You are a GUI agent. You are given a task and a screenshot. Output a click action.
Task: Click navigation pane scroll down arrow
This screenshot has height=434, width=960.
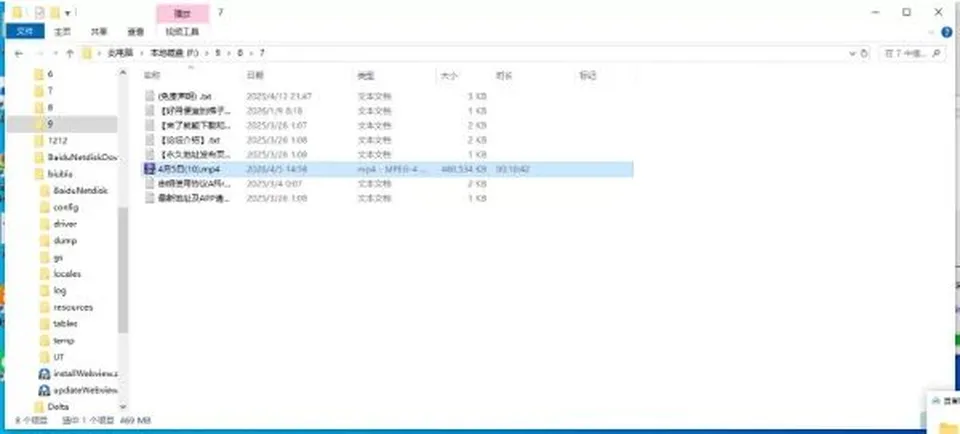coord(123,406)
